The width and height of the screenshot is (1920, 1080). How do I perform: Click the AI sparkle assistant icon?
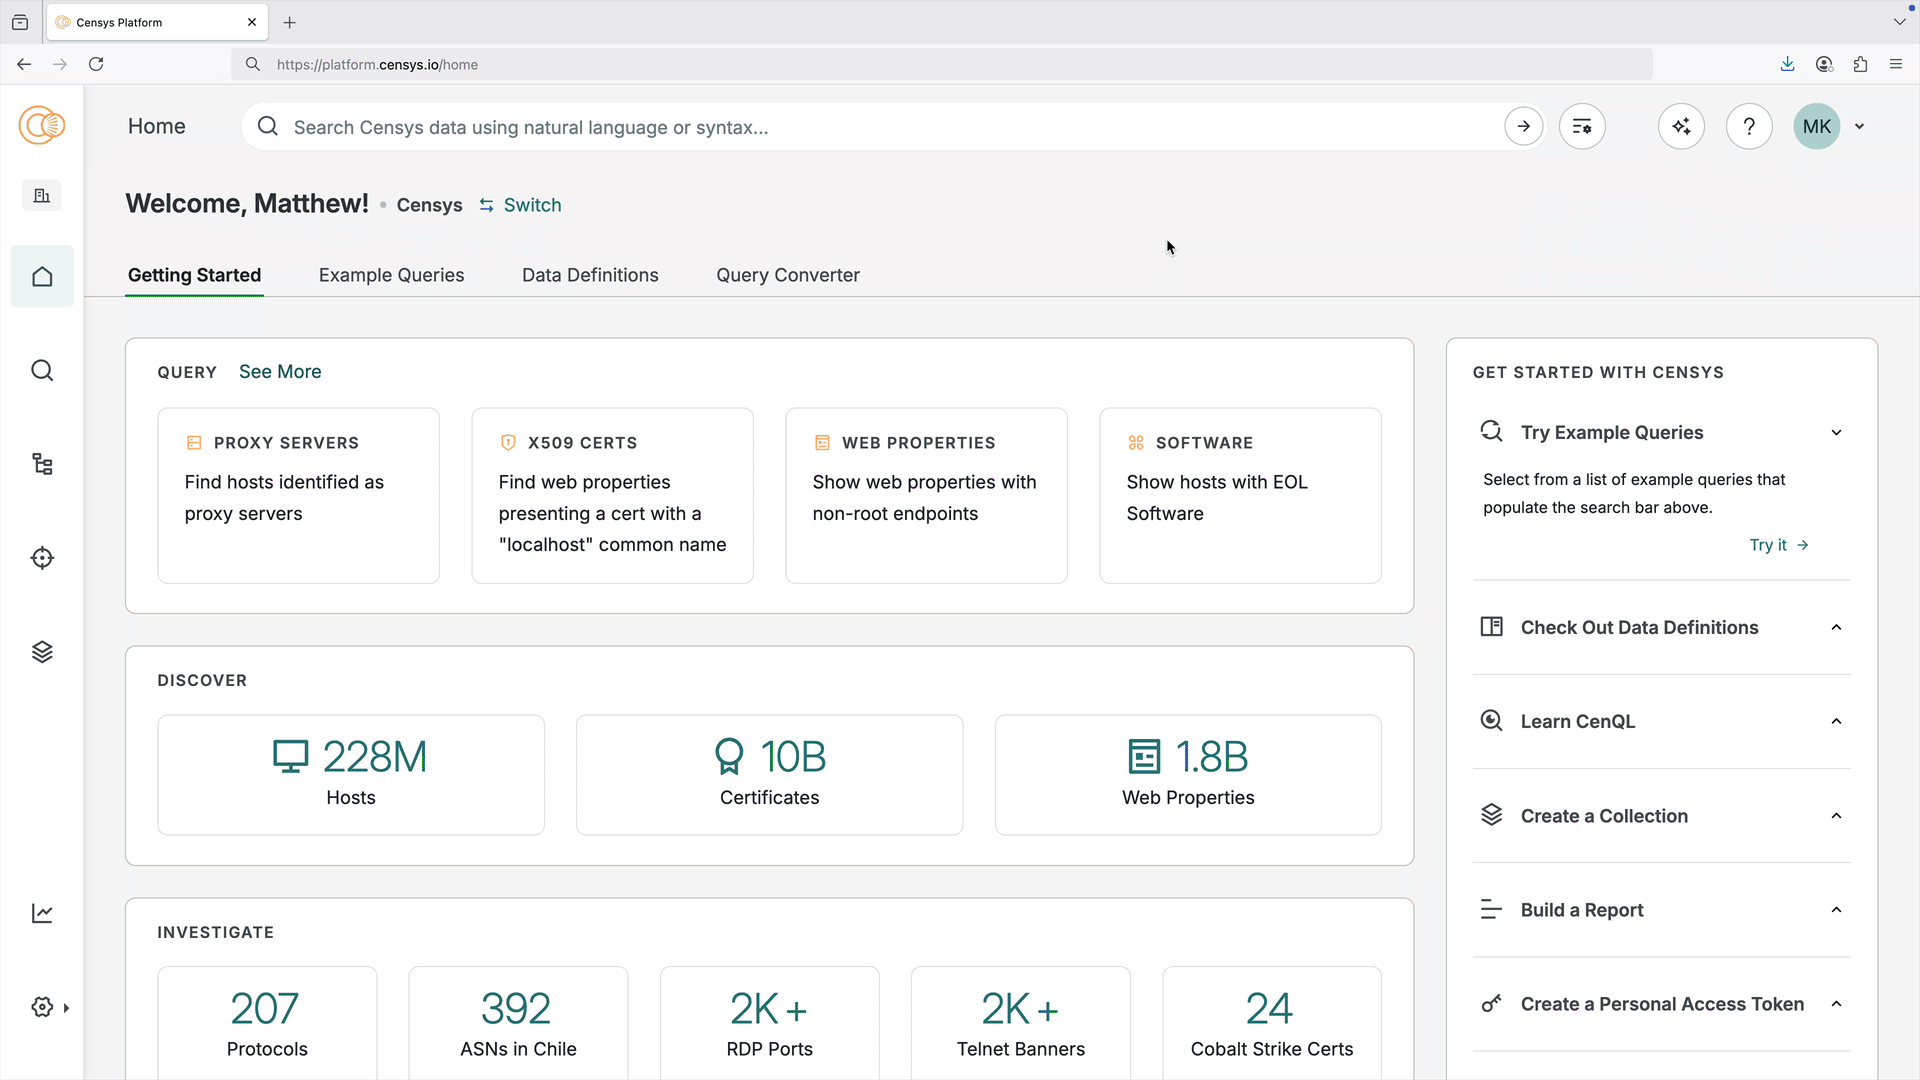(1681, 127)
